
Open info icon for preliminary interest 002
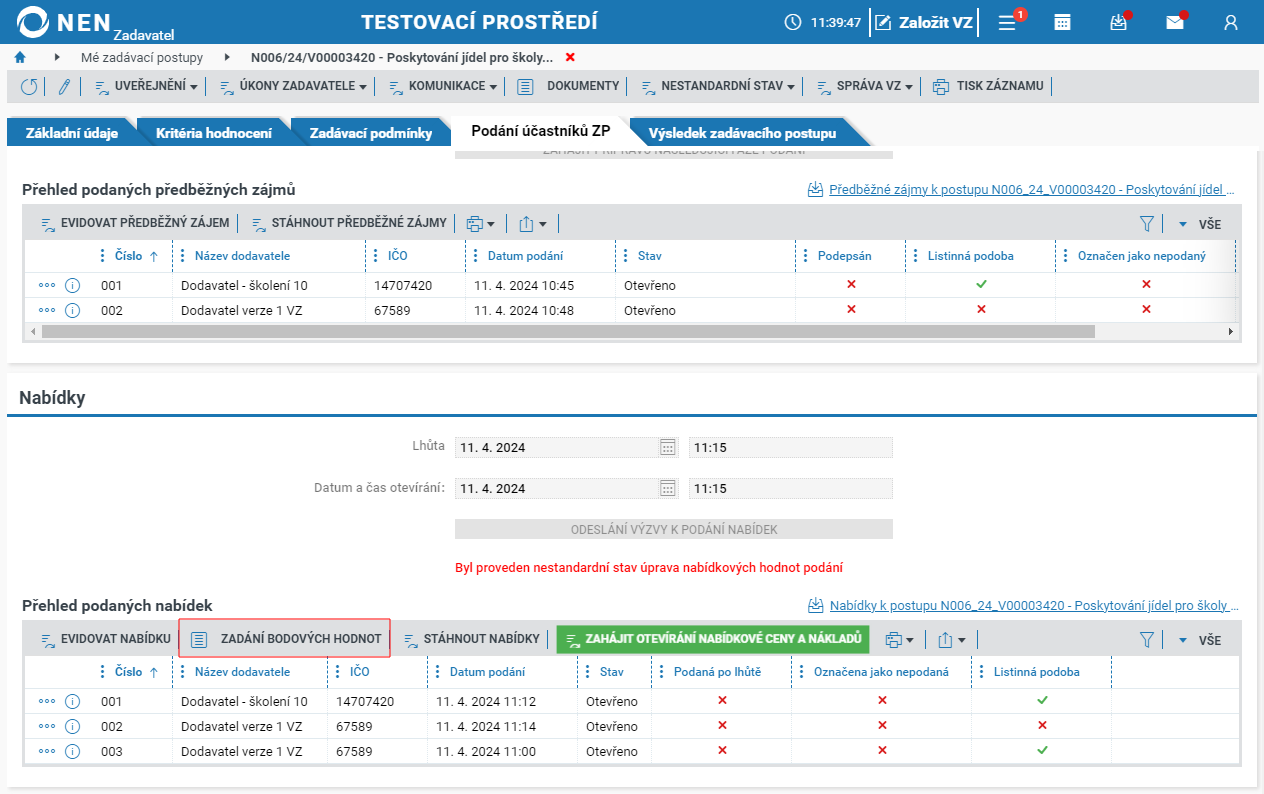[72, 310]
